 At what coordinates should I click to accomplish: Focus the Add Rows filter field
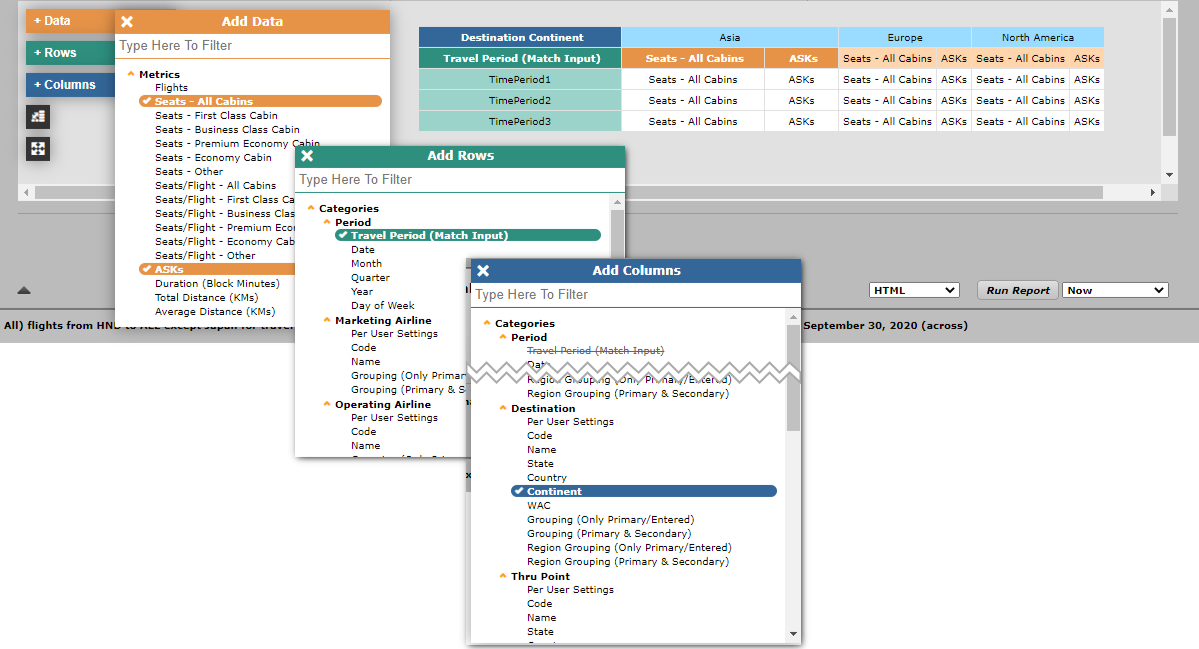pos(460,180)
